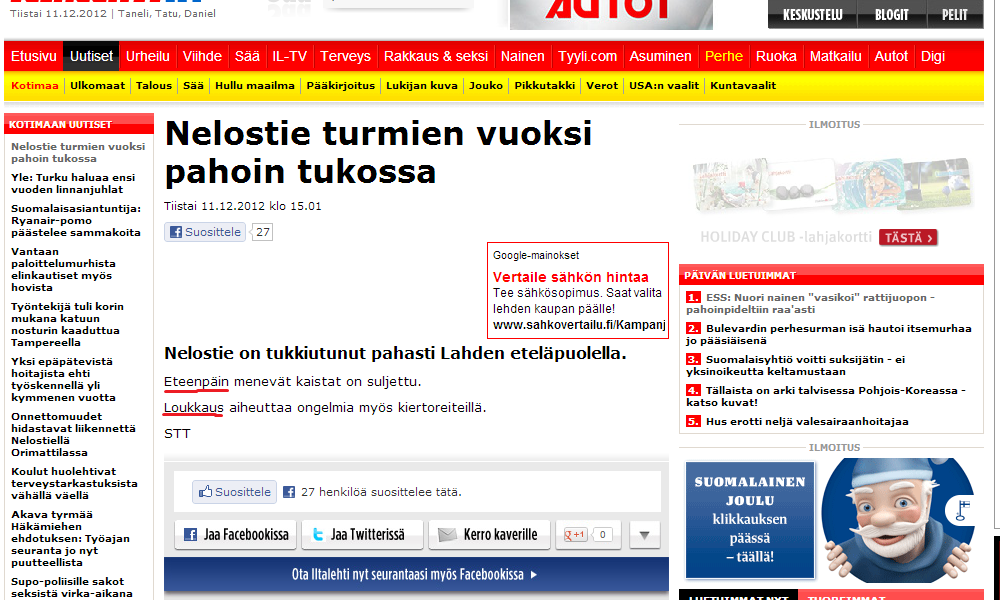1000x600 pixels.
Task: Click the Vertaile sähkön hintaa ad link
Action: click(x=571, y=277)
